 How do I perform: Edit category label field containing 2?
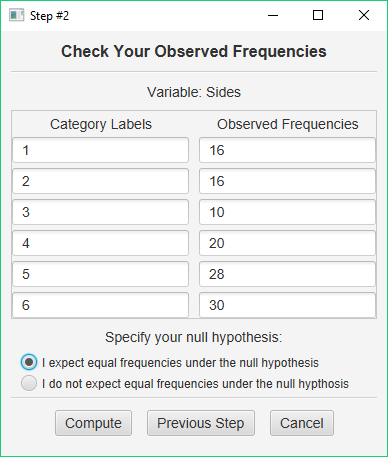[x=101, y=181]
